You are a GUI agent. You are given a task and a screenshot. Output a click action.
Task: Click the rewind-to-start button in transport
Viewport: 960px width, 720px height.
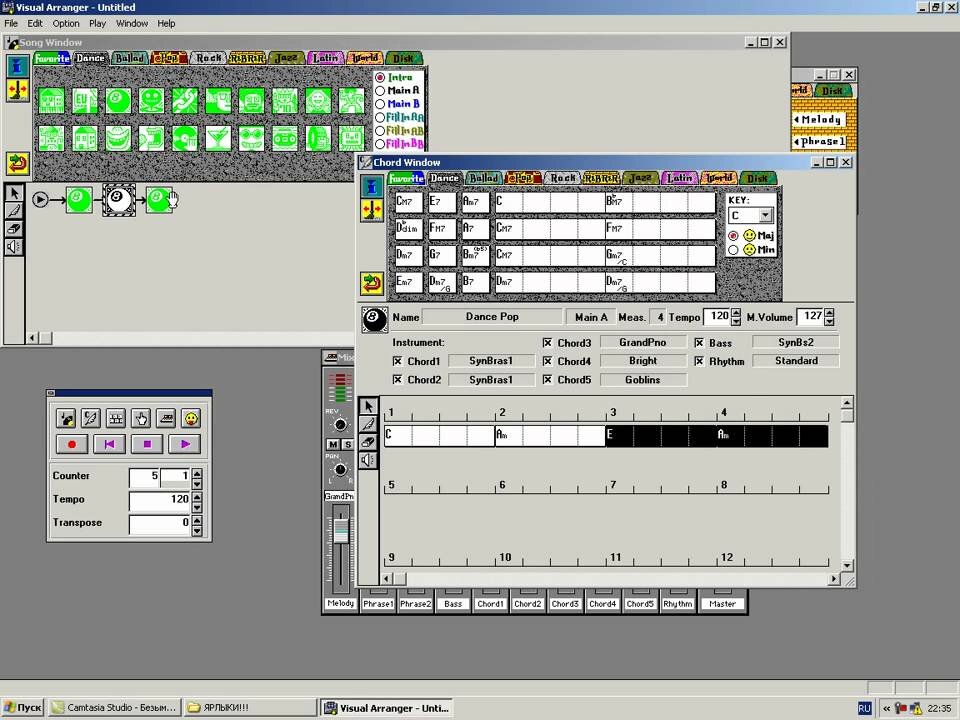tap(110, 444)
